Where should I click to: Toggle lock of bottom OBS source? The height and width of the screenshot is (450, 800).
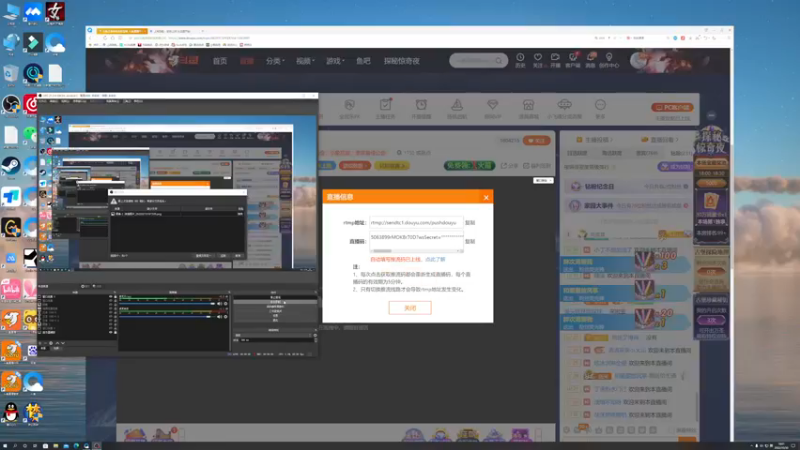tap(115, 332)
